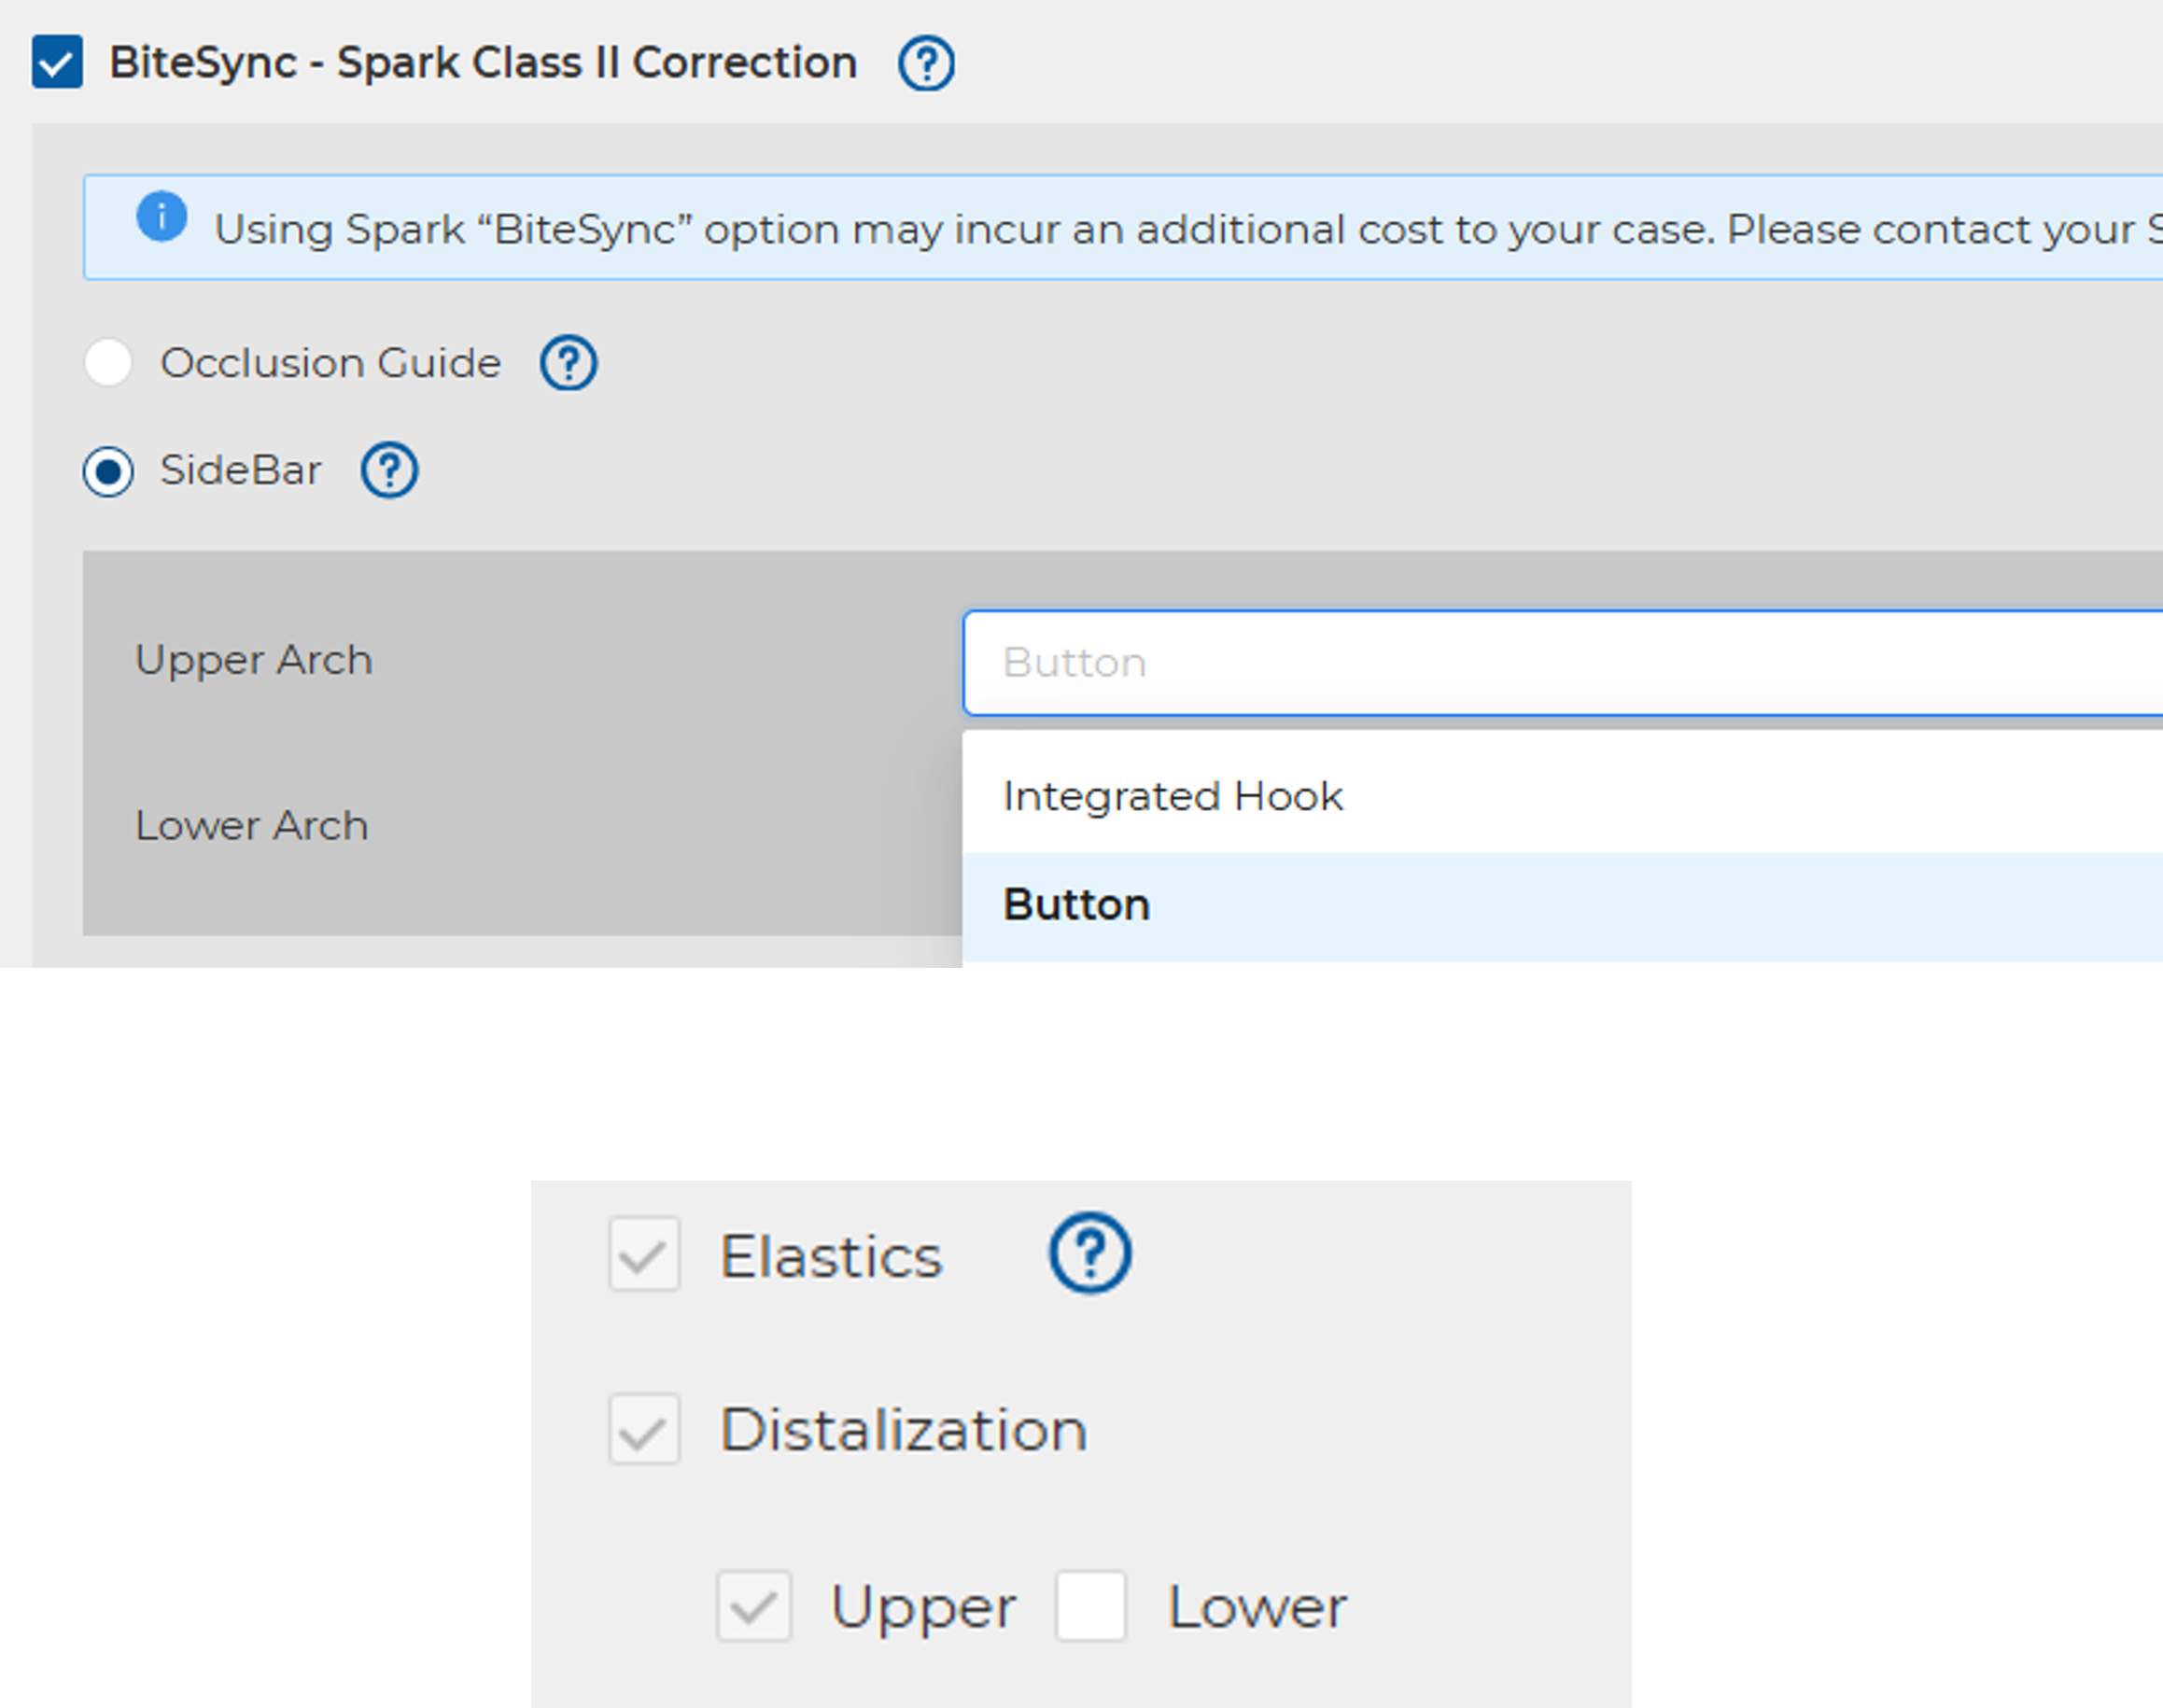Open the Upper Arch dropdown field

coord(1560,663)
